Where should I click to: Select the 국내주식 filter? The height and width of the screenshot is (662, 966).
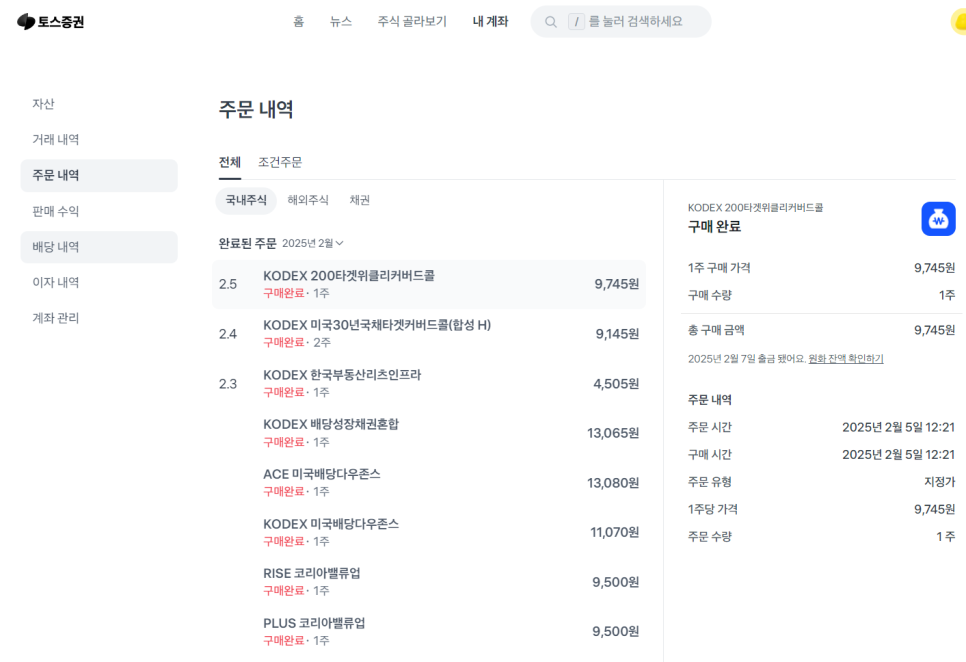click(x=246, y=200)
